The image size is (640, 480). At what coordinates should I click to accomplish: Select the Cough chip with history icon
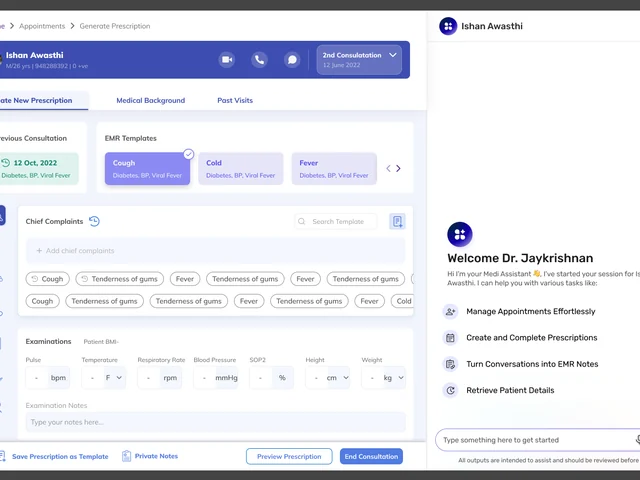pyautogui.click(x=47, y=279)
